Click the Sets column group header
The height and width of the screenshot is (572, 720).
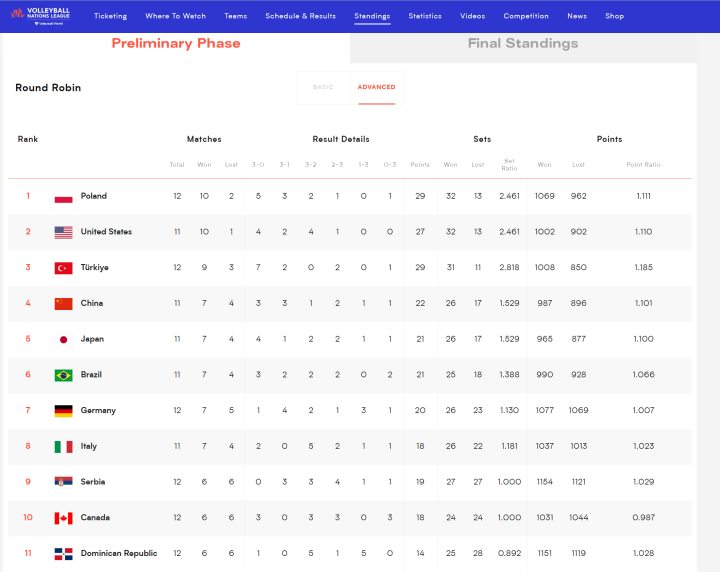coord(482,139)
